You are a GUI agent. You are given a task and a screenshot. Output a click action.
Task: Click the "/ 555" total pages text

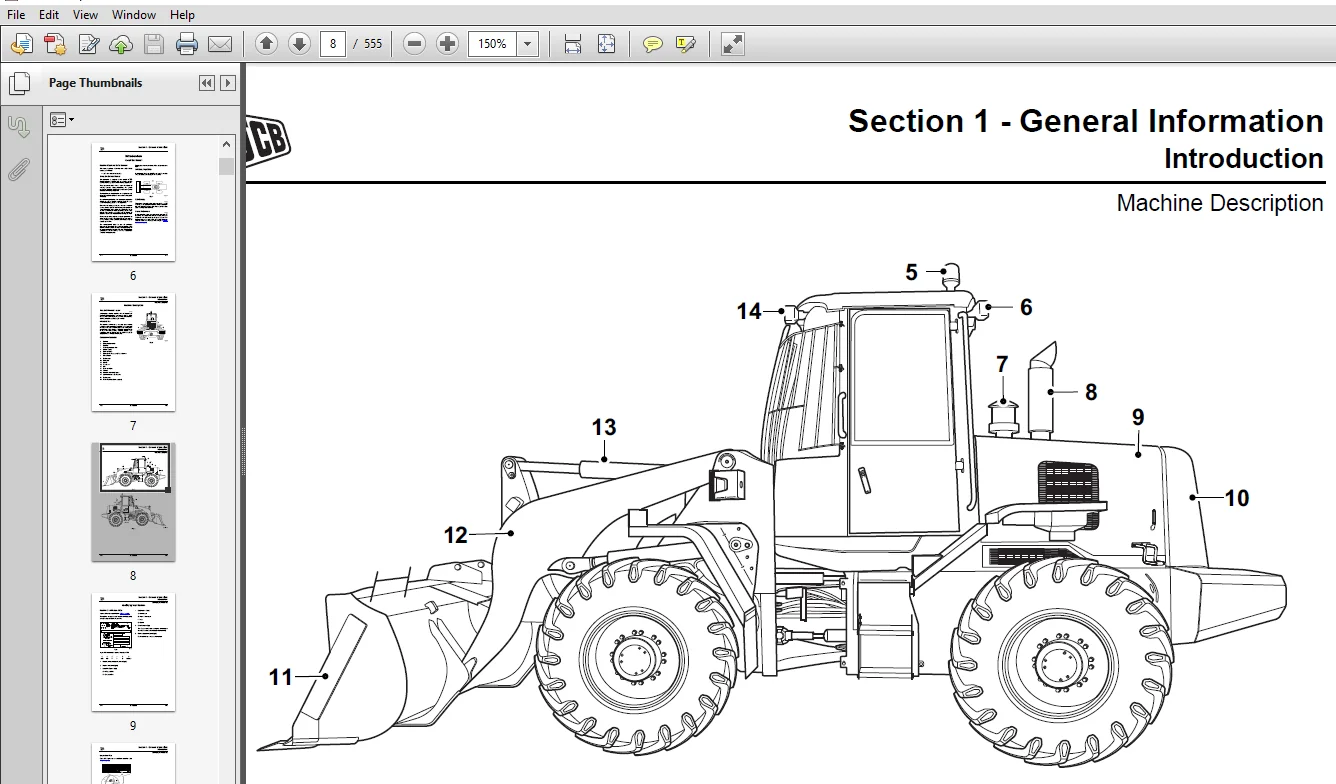click(x=368, y=44)
